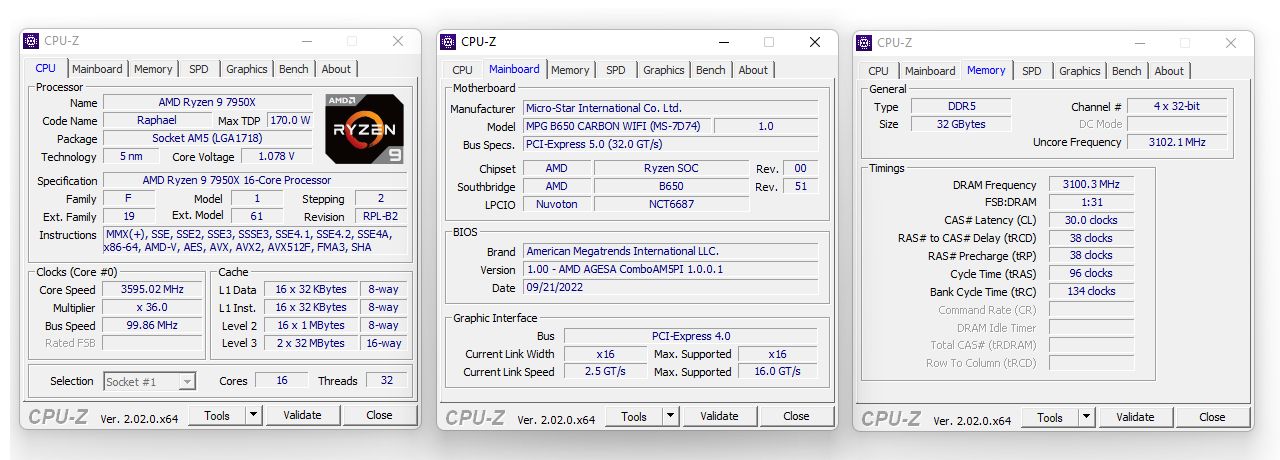Click the LPCIO value NCT6687
The width and height of the screenshot is (1280, 460).
pos(671,204)
